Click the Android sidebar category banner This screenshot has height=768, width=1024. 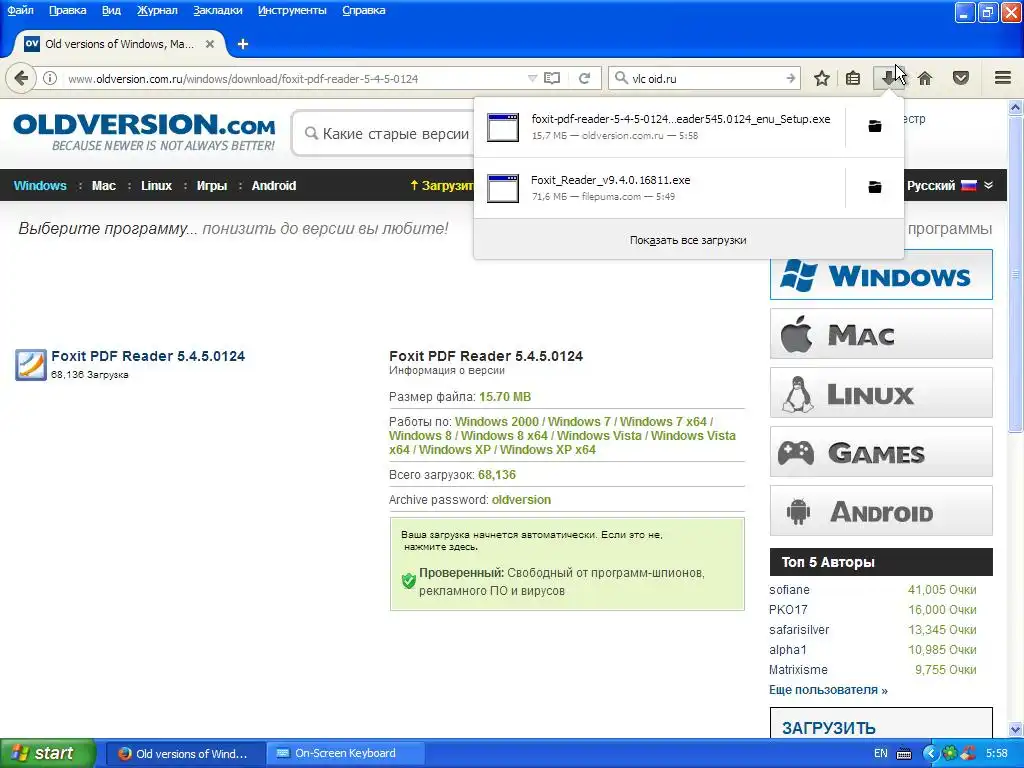pos(881,510)
